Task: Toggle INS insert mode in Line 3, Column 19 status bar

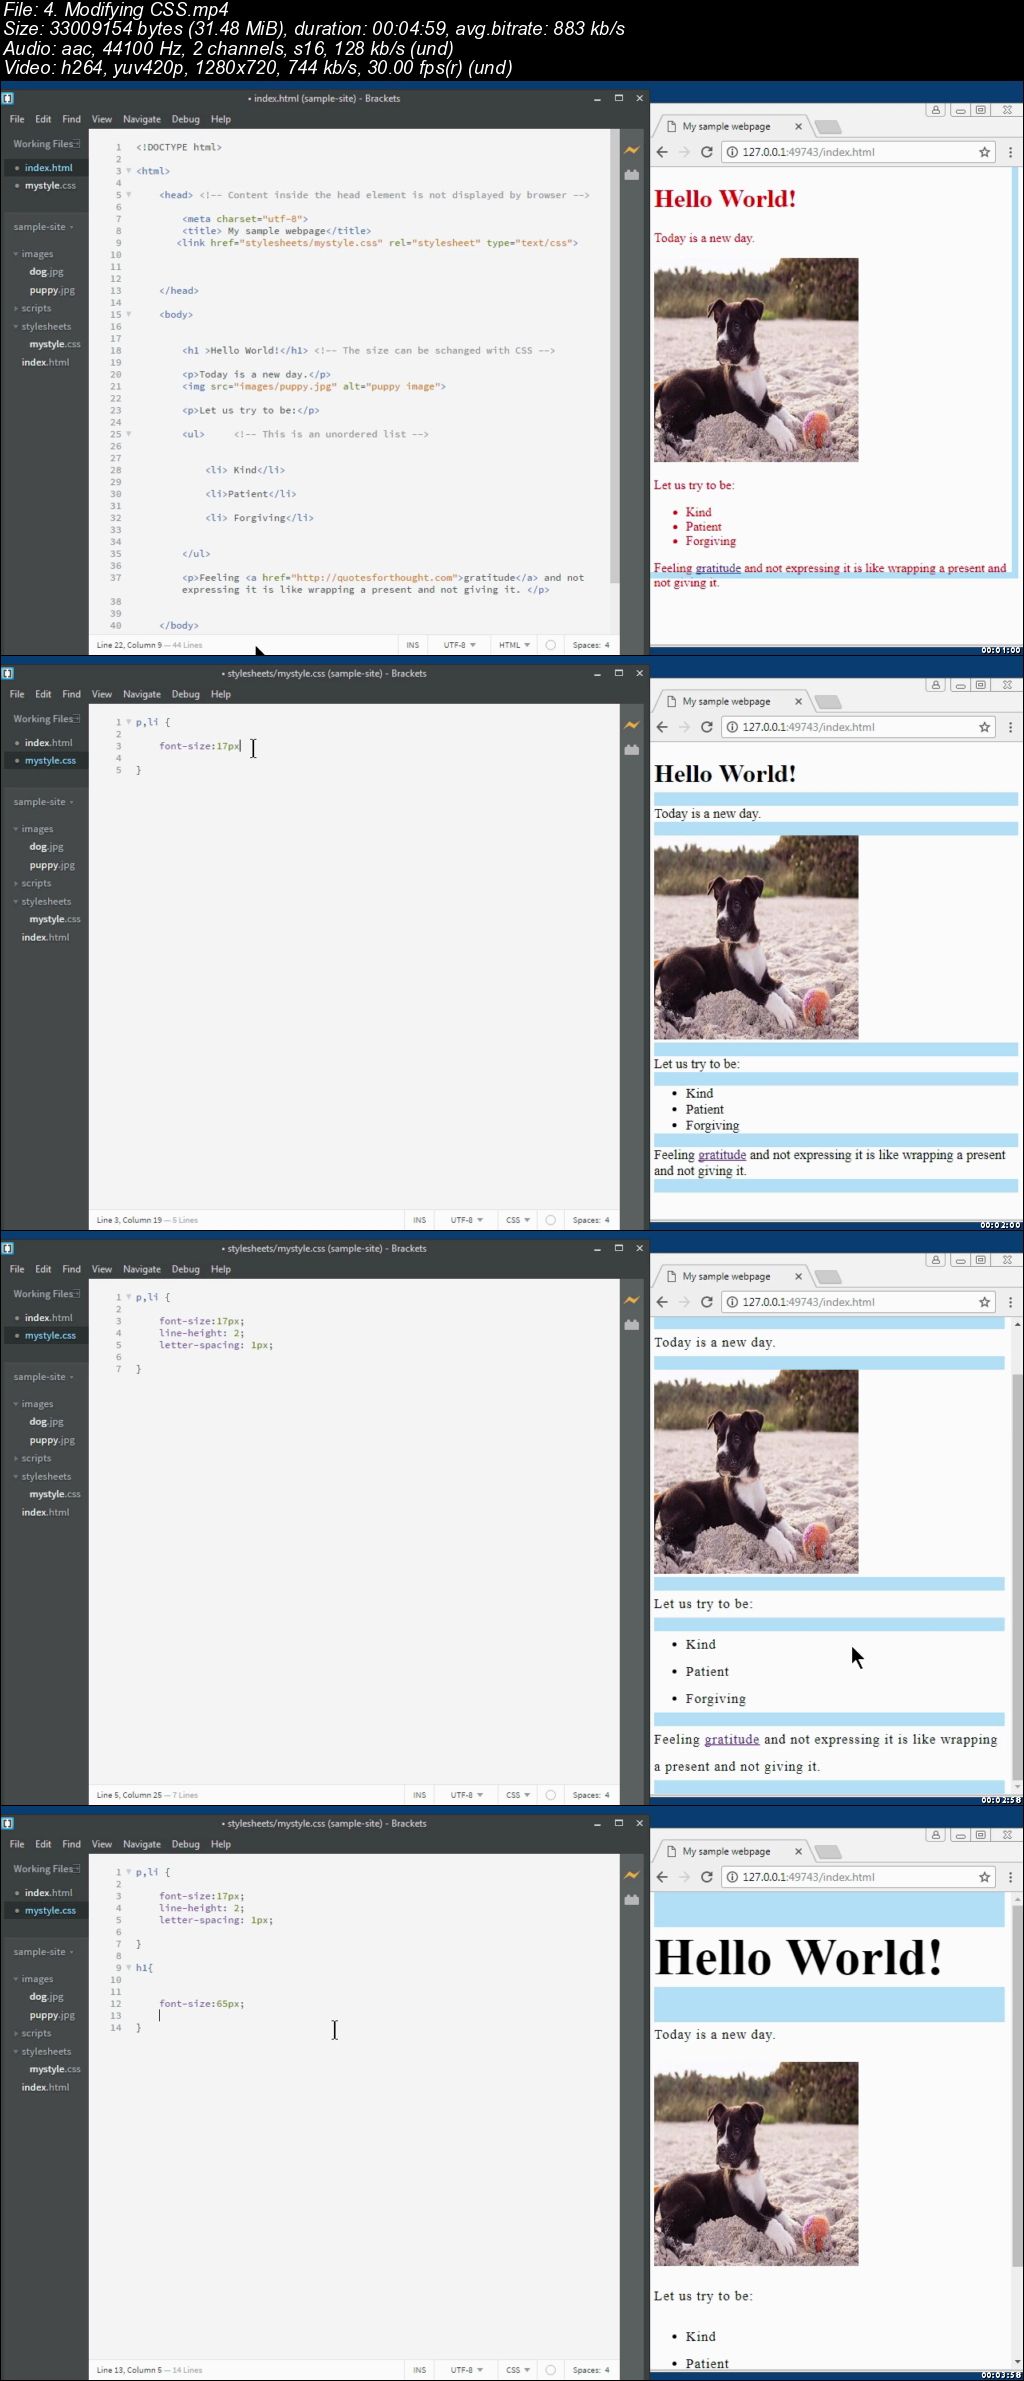Action: click(420, 1220)
